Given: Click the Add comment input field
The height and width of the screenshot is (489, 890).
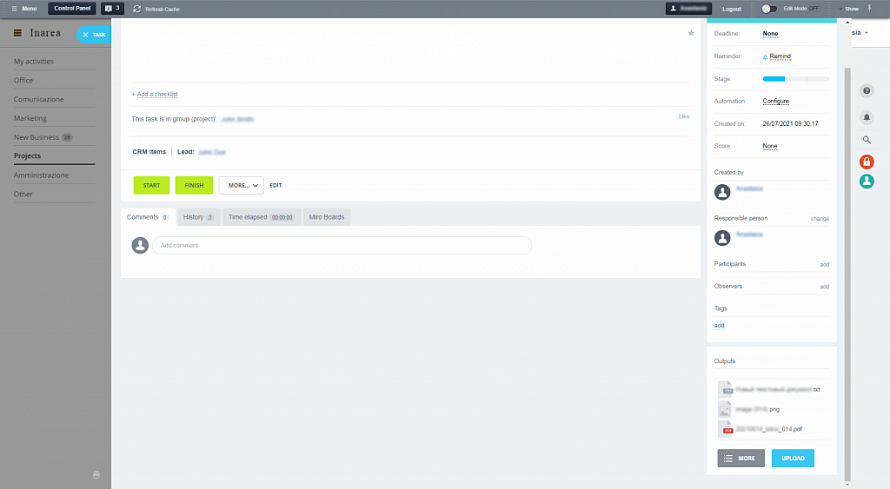Looking at the screenshot, I should [341, 245].
